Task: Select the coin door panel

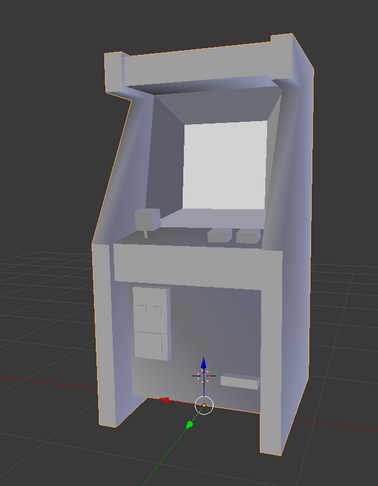Action: point(152,324)
